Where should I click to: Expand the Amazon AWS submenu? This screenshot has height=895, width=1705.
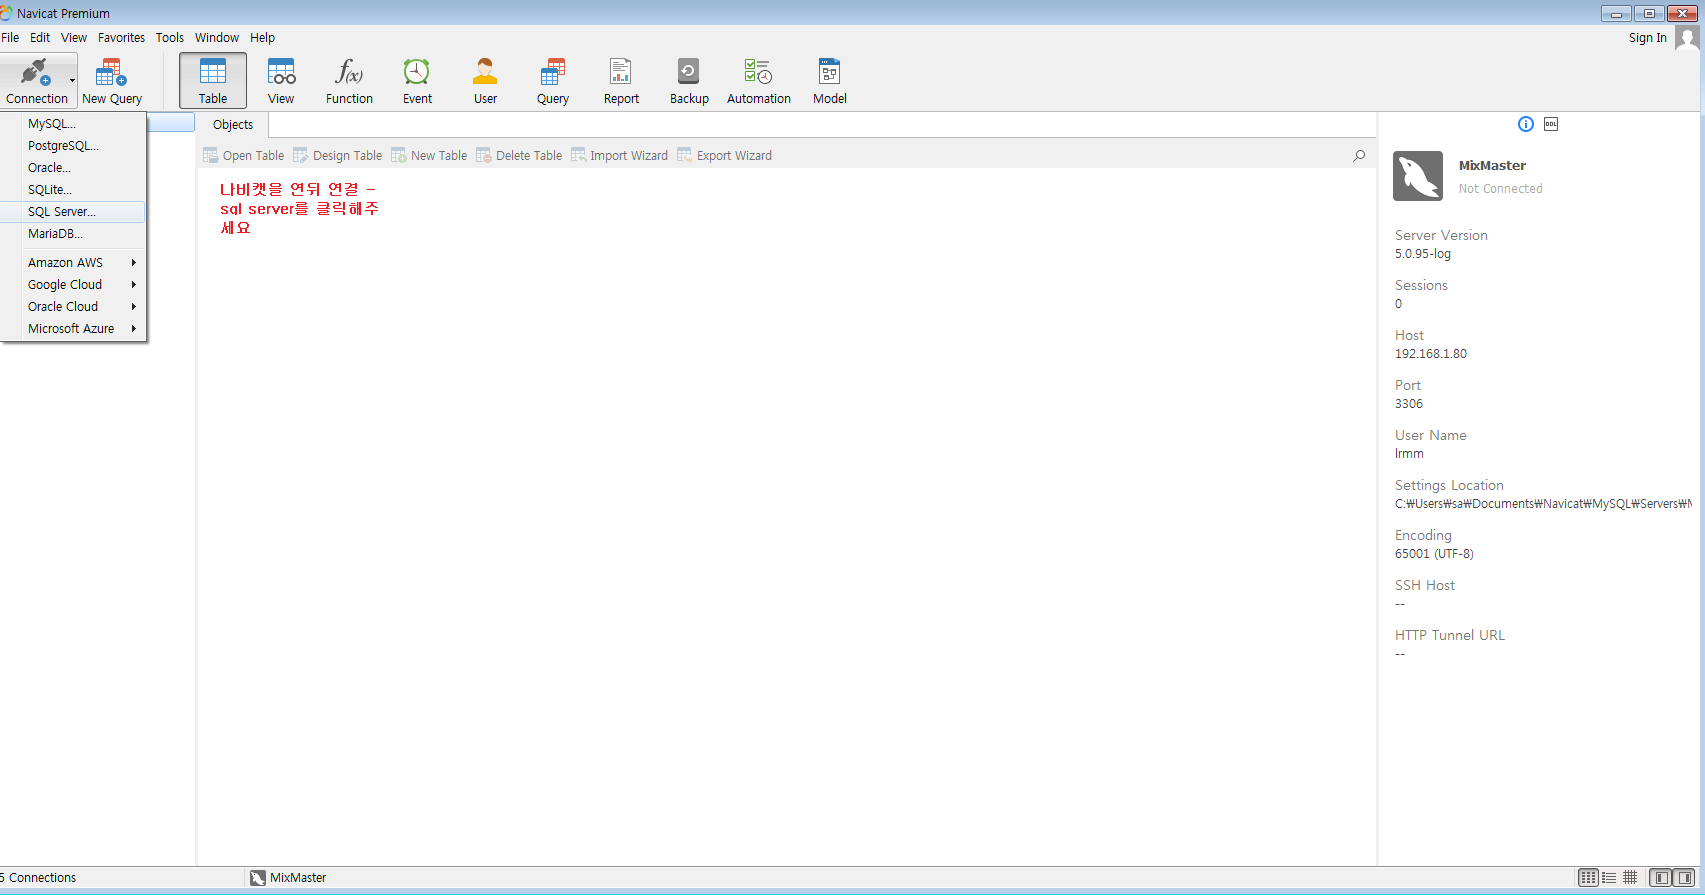point(73,263)
